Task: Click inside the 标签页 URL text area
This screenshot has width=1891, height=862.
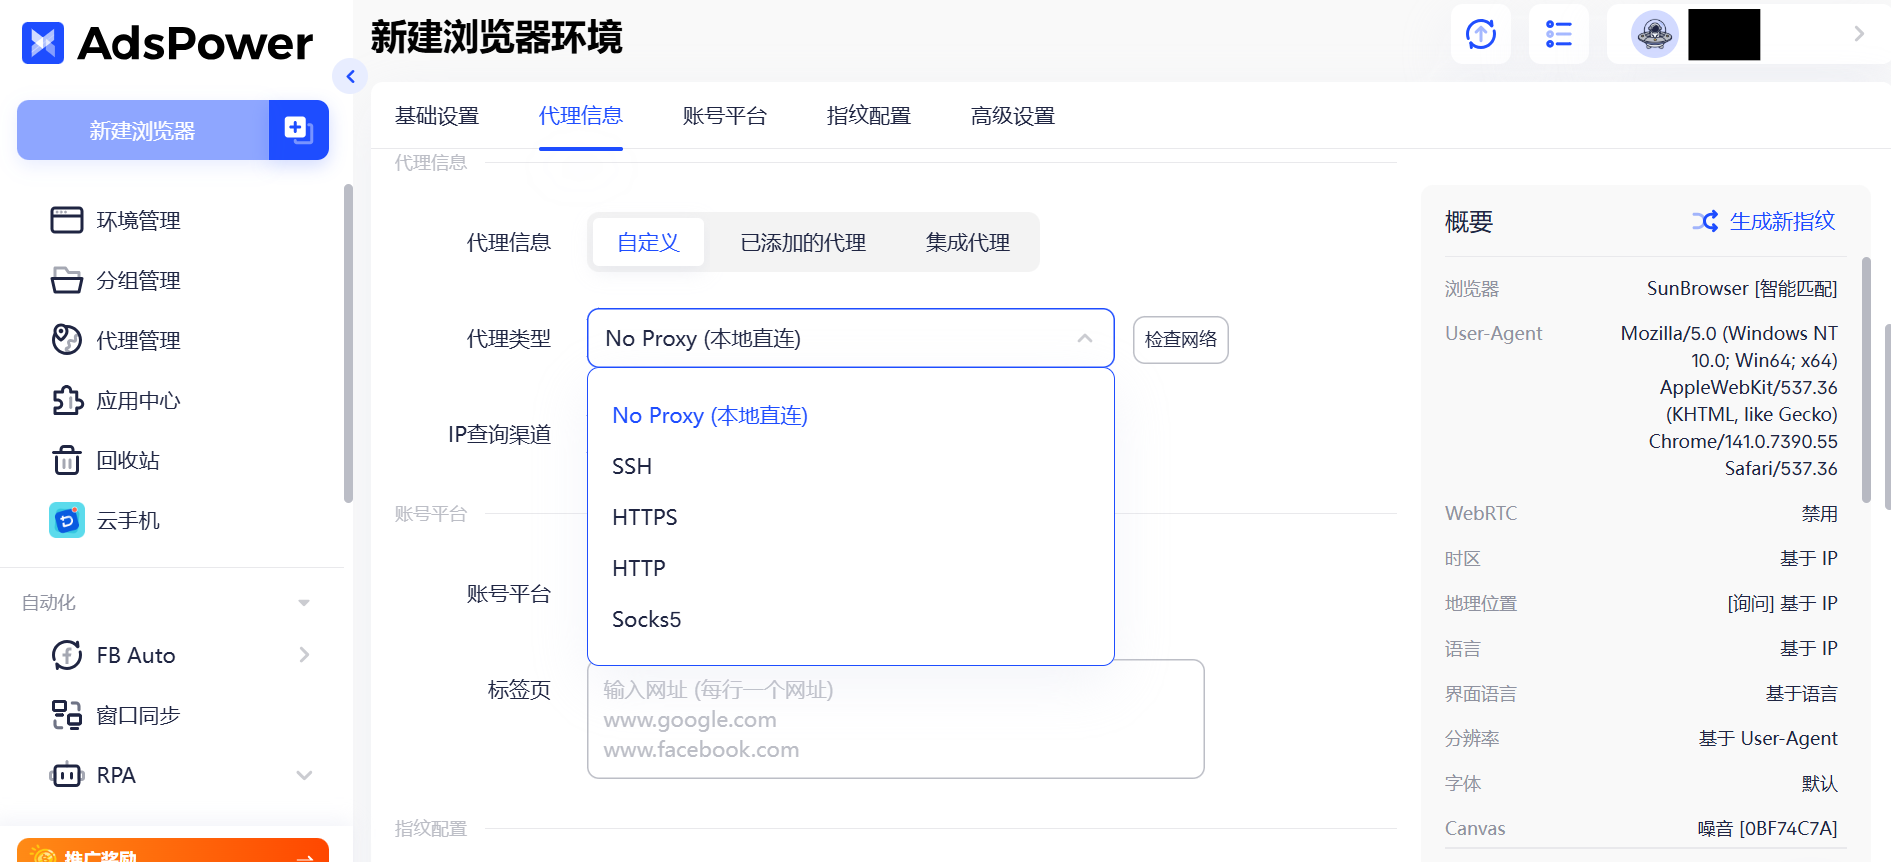Action: click(896, 719)
